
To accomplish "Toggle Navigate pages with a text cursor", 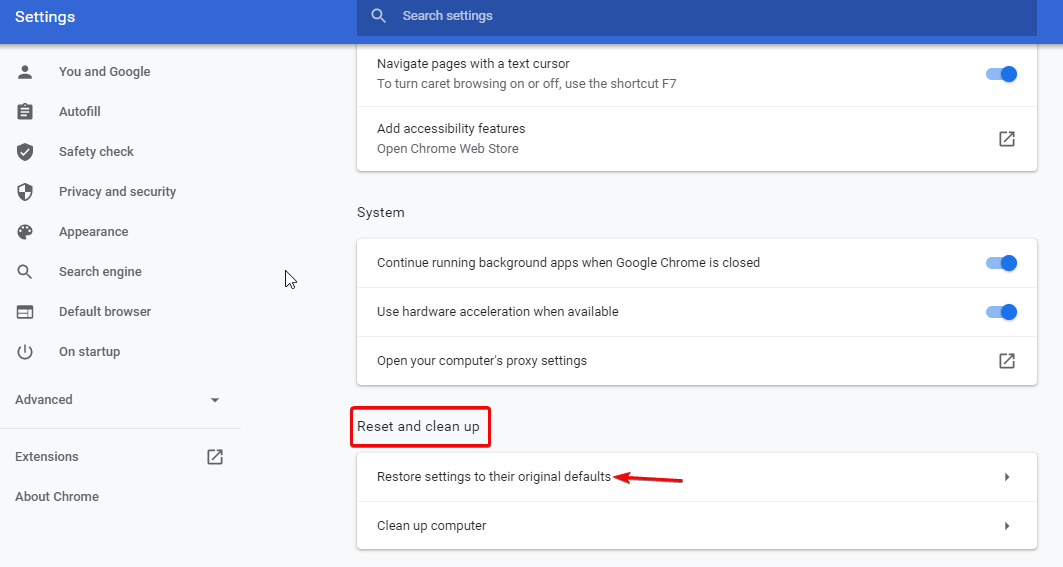I will click(1001, 74).
